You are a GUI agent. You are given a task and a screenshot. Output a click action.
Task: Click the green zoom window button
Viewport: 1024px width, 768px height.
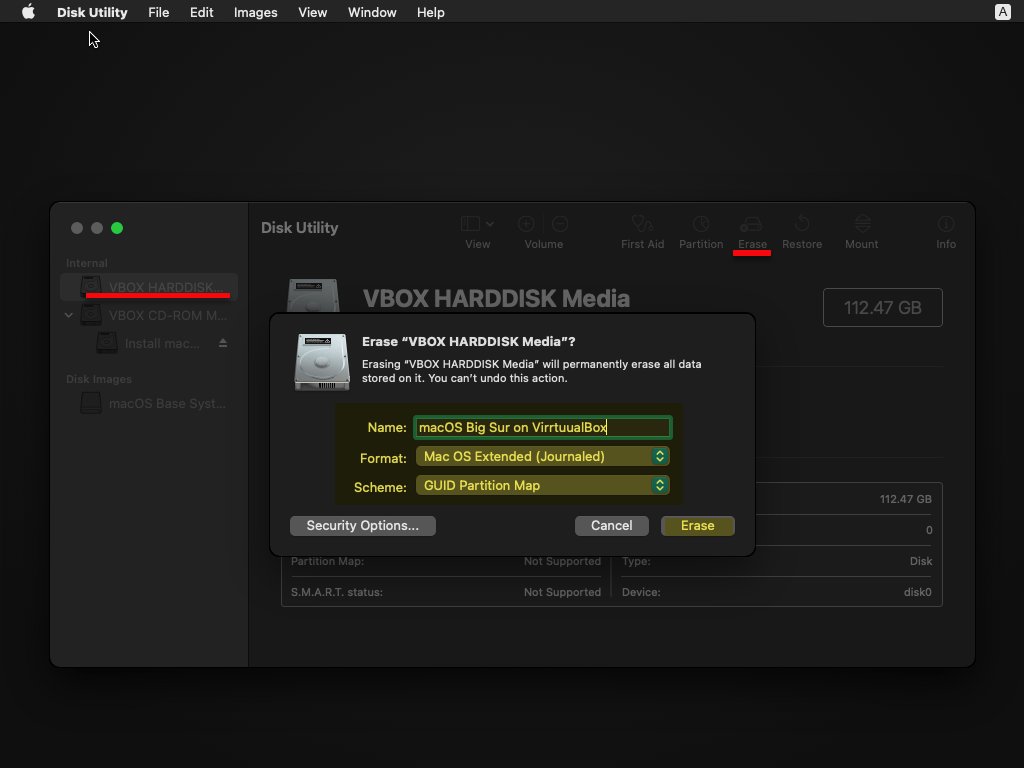pos(117,228)
